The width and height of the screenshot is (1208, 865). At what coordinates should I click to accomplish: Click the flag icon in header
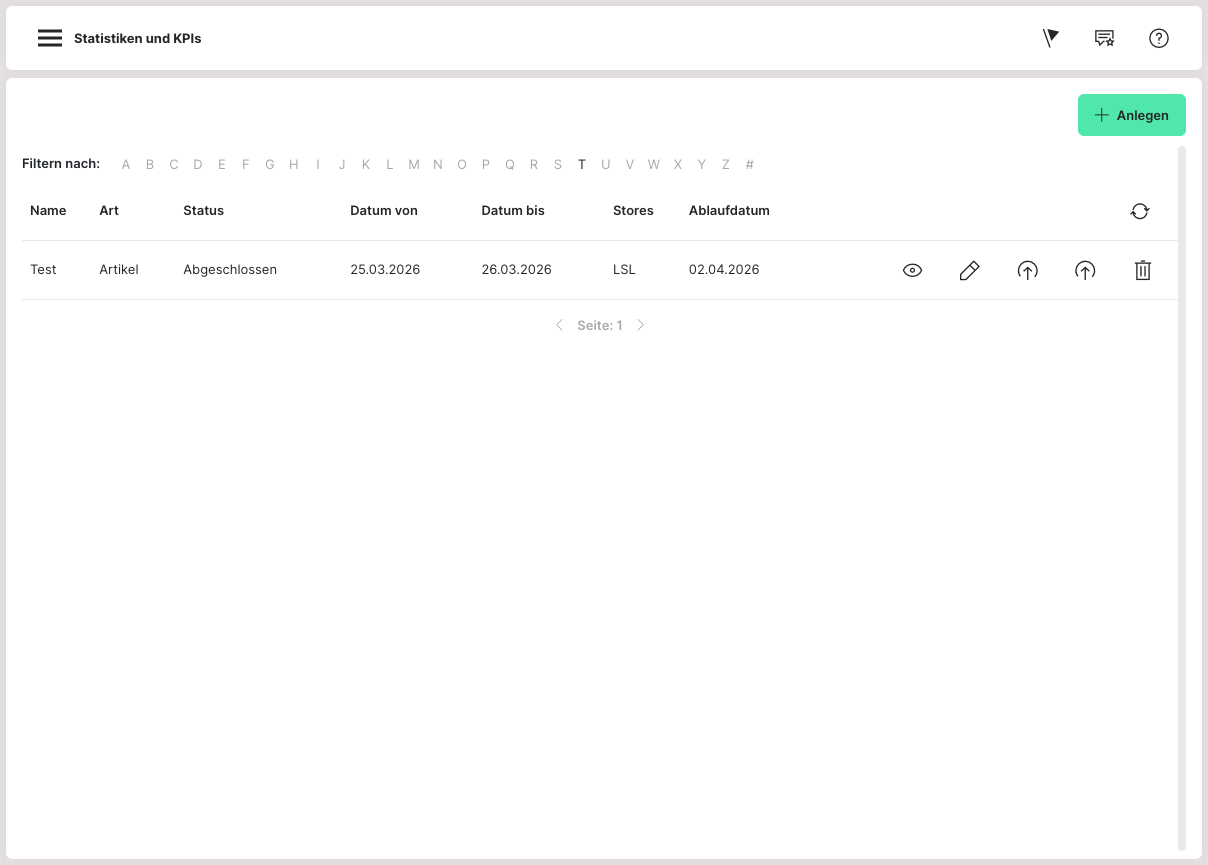[1050, 38]
